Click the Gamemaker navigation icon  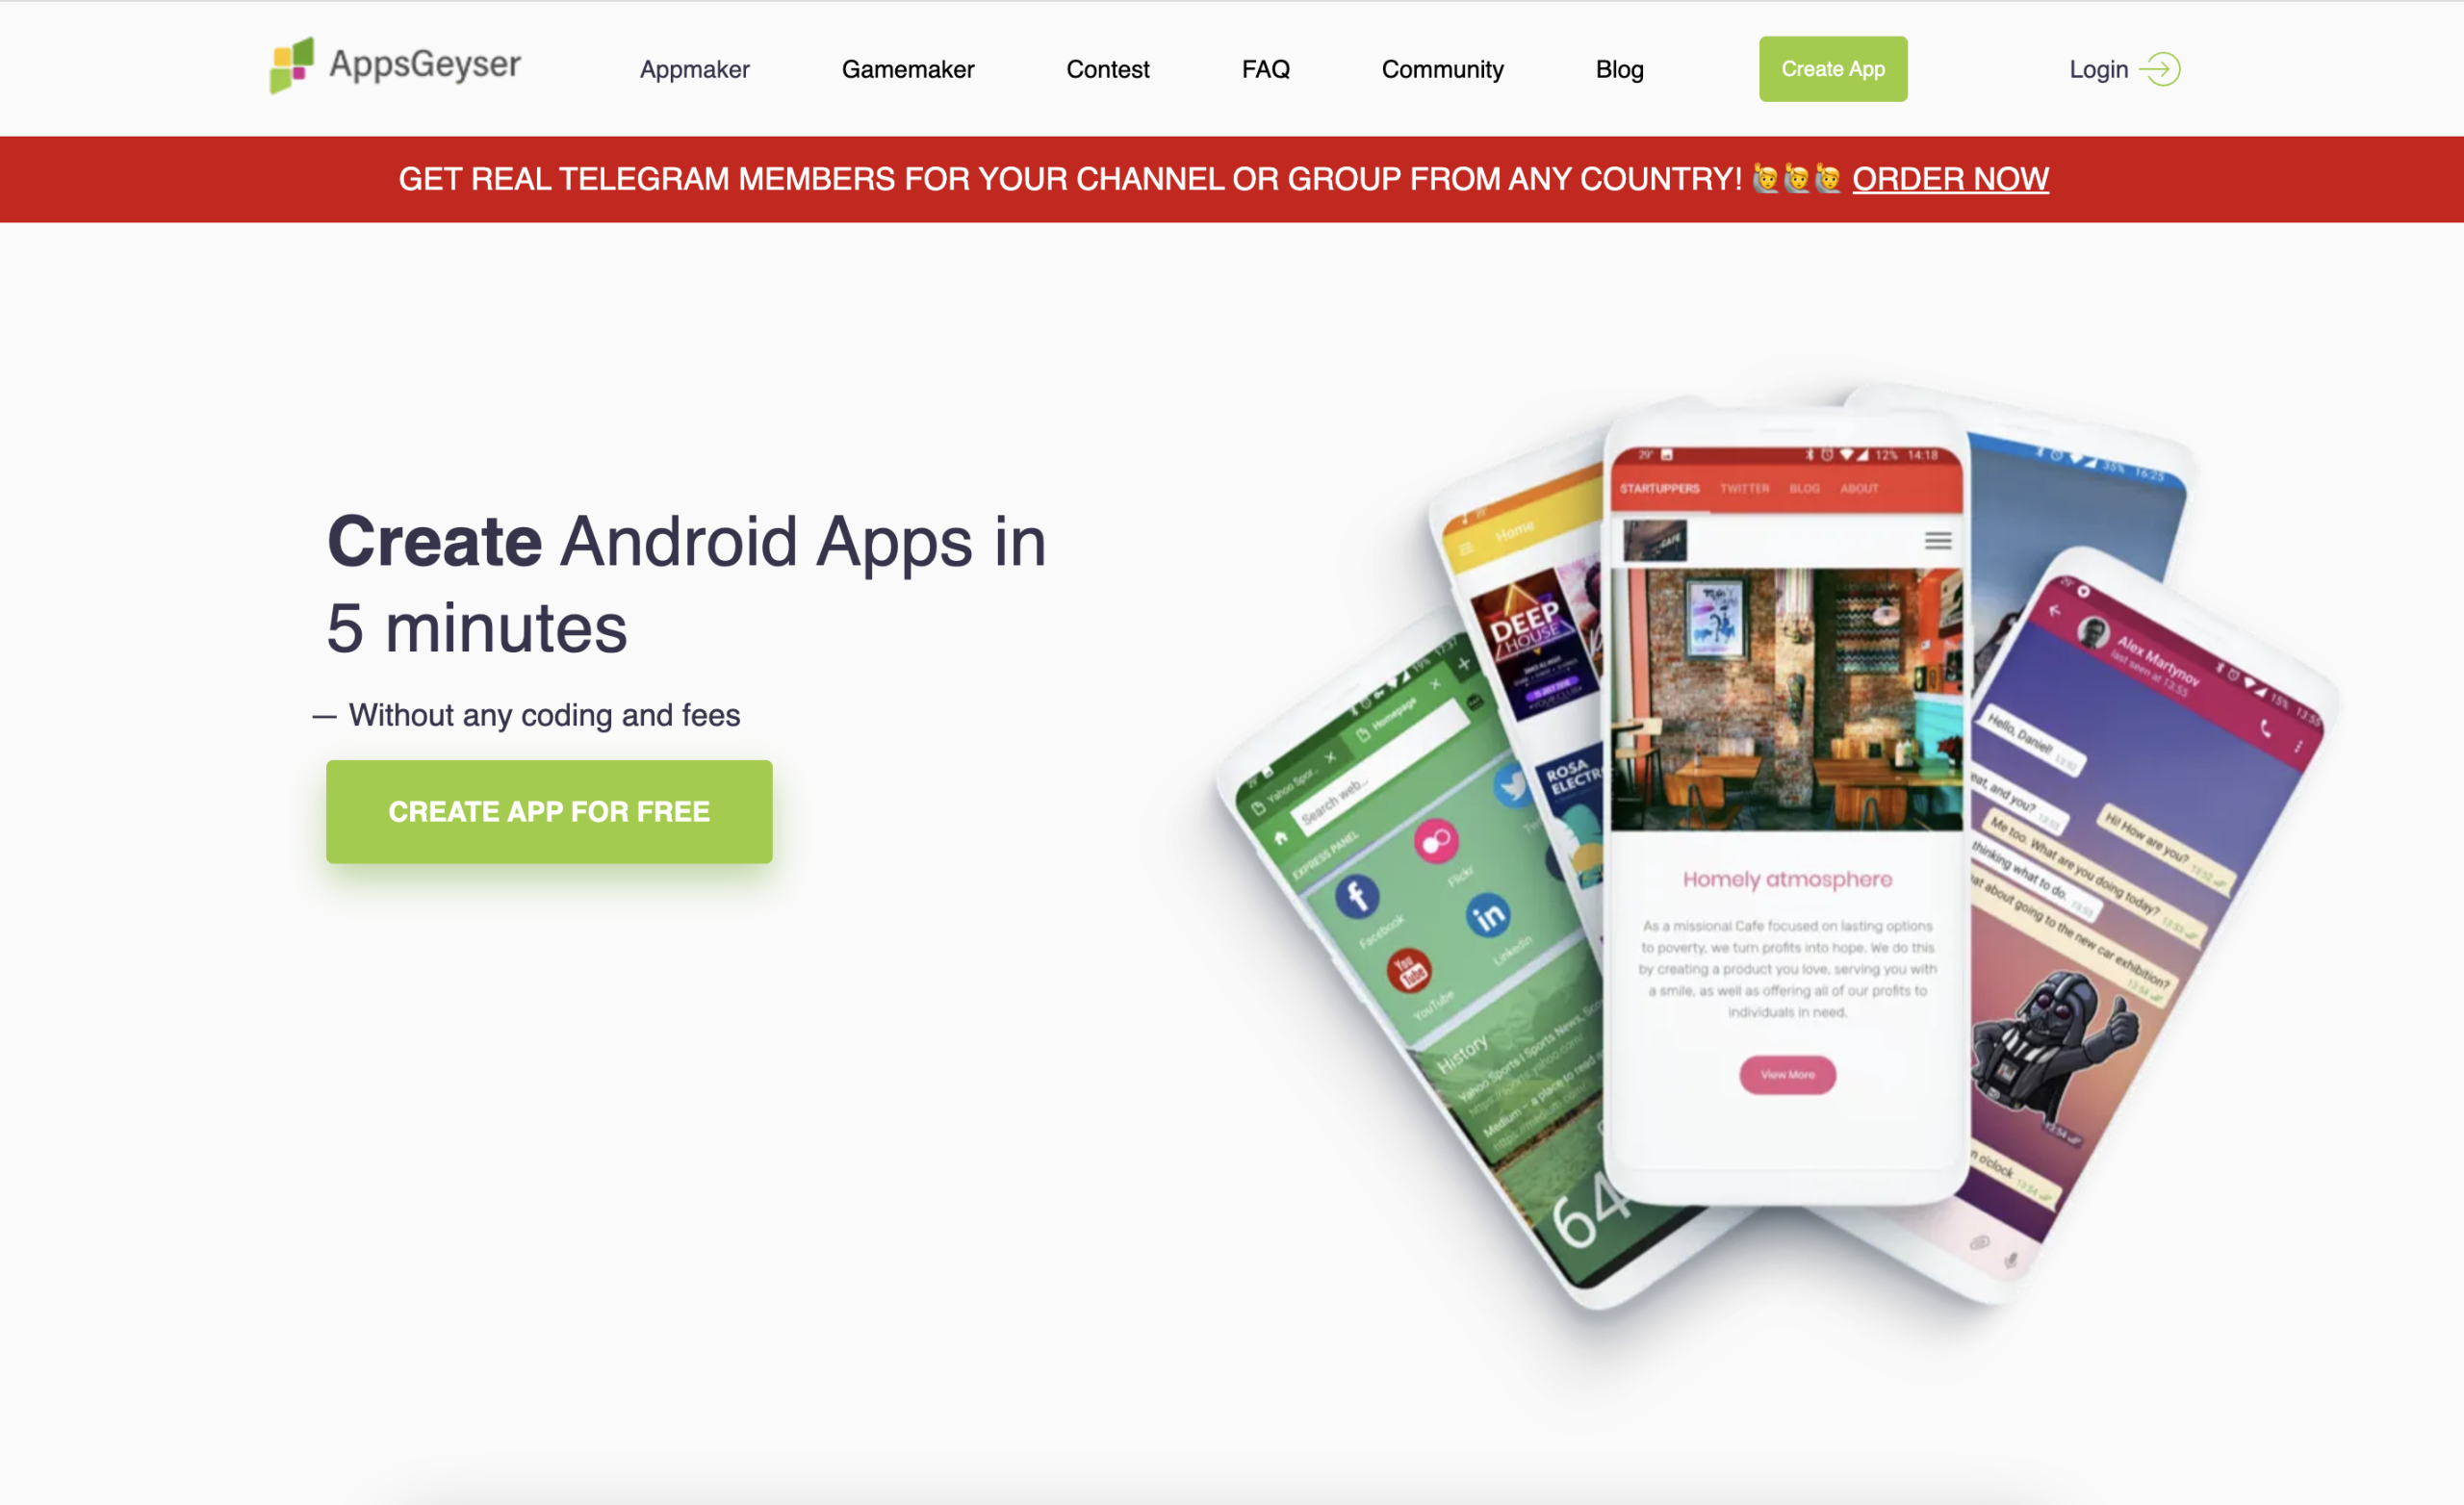coord(909,68)
